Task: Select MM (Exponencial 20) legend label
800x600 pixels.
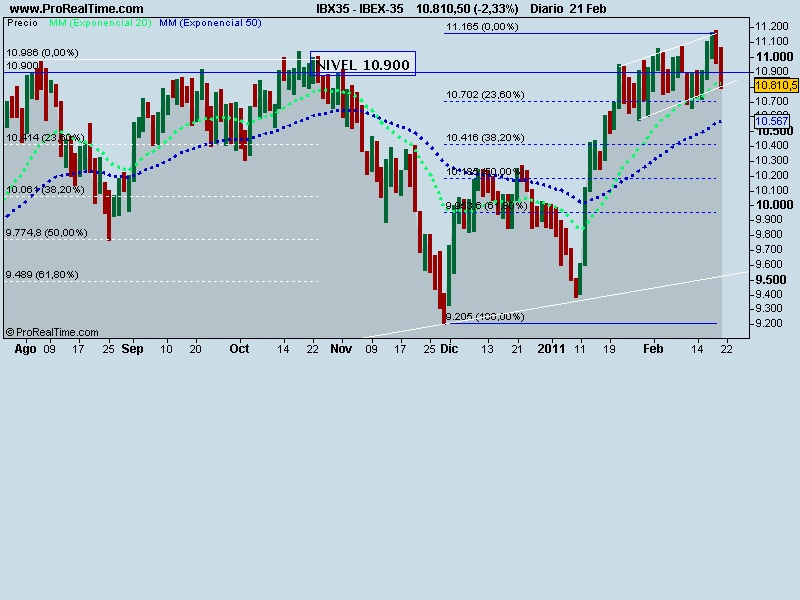Action: coord(100,23)
